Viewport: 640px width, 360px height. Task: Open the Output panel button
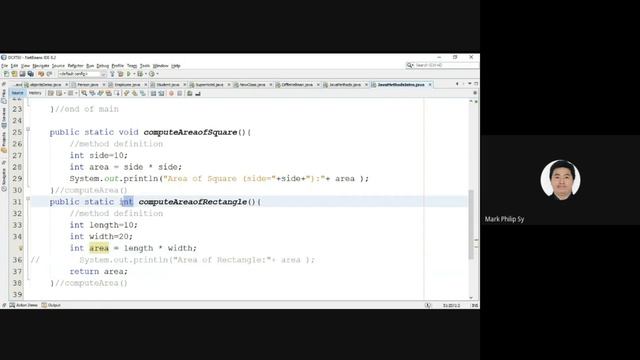pos(51,305)
